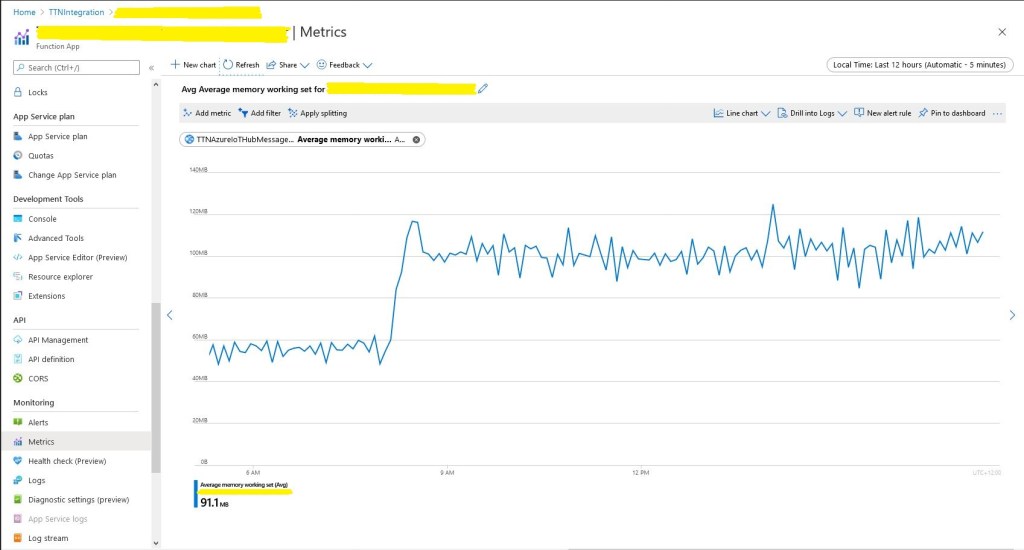1024x550 pixels.
Task: Open Health check (Preview) item
Action: pyautogui.click(x=66, y=461)
